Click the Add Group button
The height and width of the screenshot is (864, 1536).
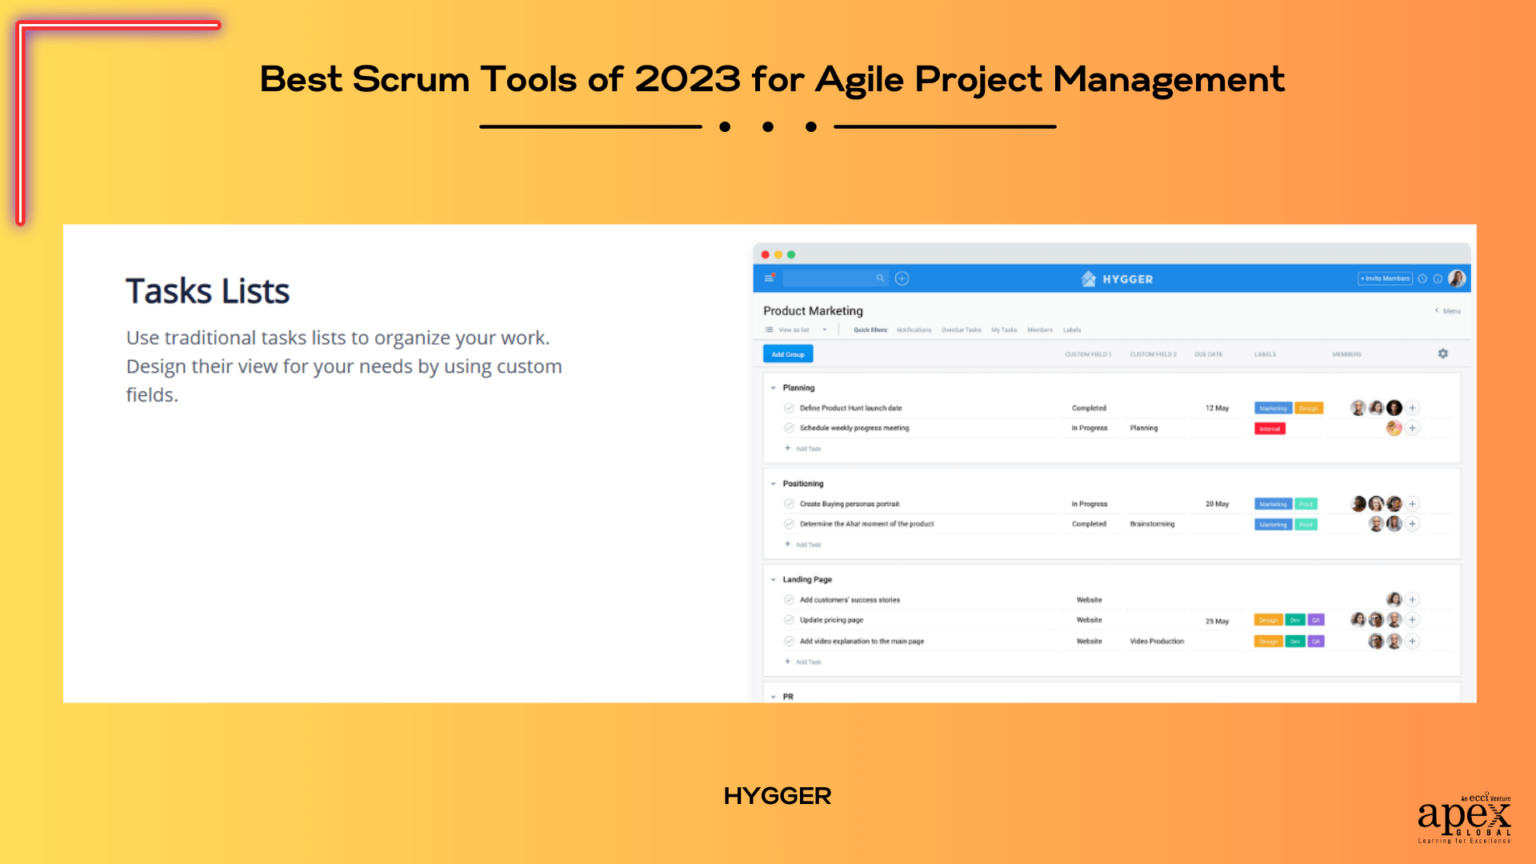pyautogui.click(x=788, y=353)
